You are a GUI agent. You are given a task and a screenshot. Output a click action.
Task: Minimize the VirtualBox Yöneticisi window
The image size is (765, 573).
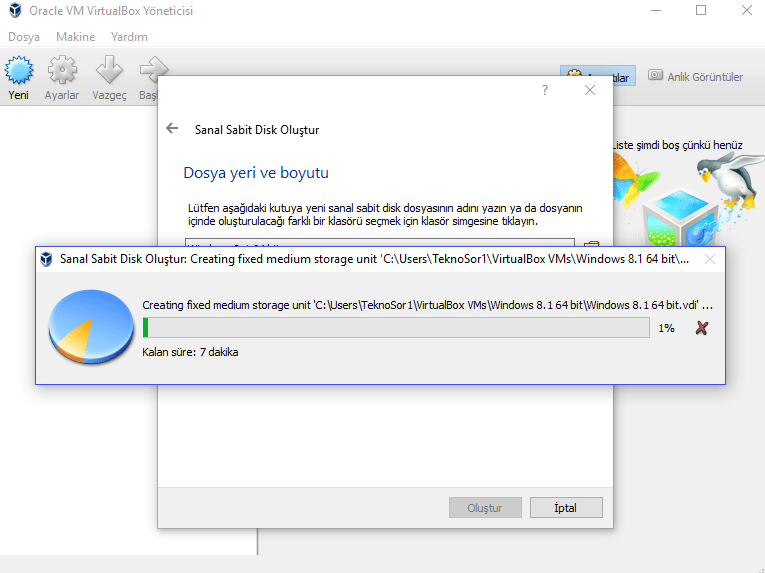pos(656,10)
